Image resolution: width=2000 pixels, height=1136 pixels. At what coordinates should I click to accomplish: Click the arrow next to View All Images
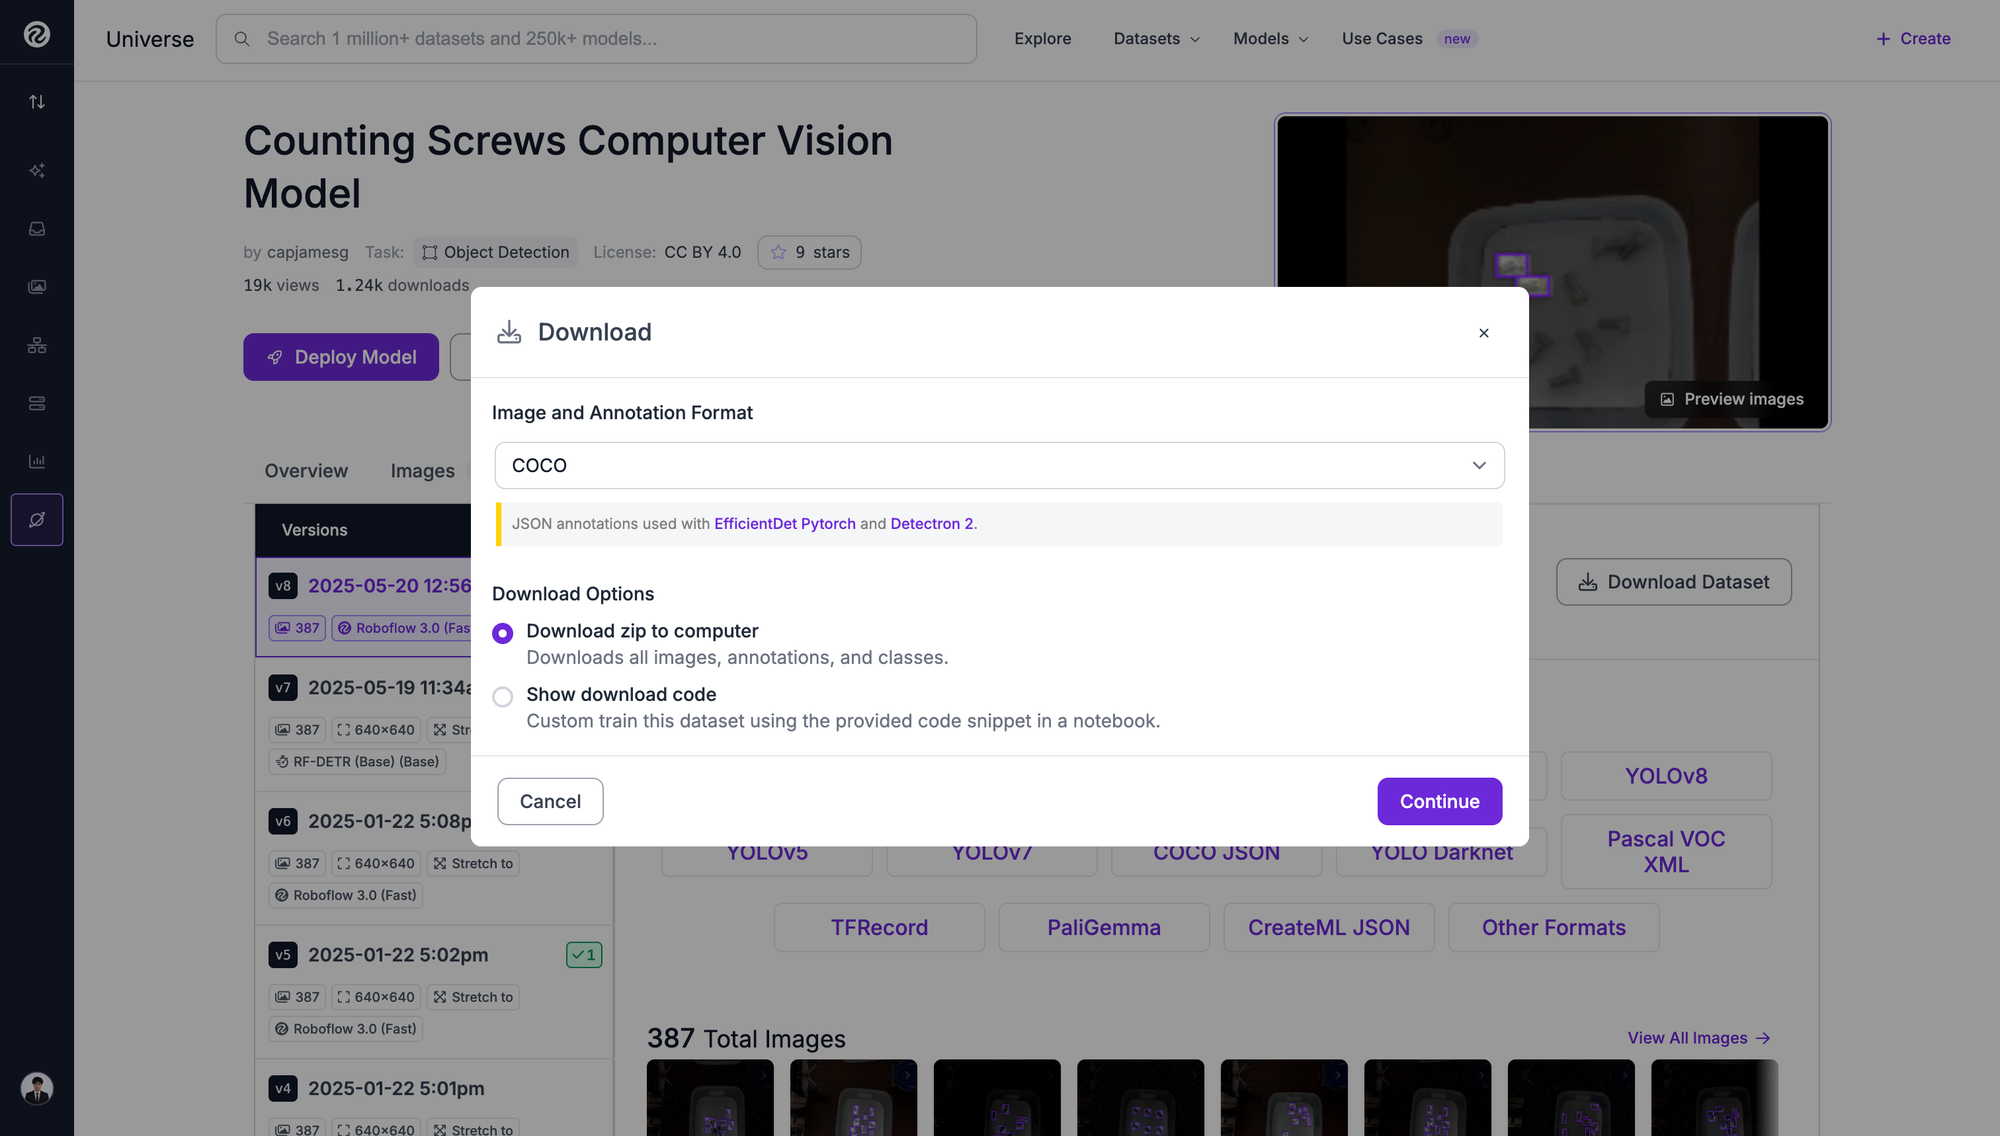pos(1763,1038)
